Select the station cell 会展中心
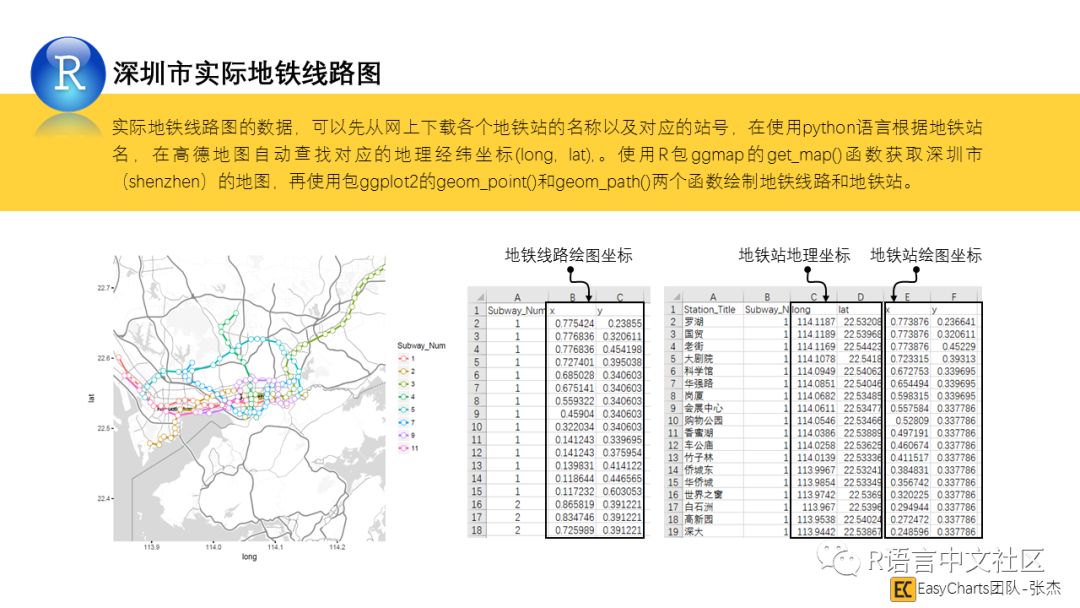This screenshot has height=608, width=1080. [712, 408]
